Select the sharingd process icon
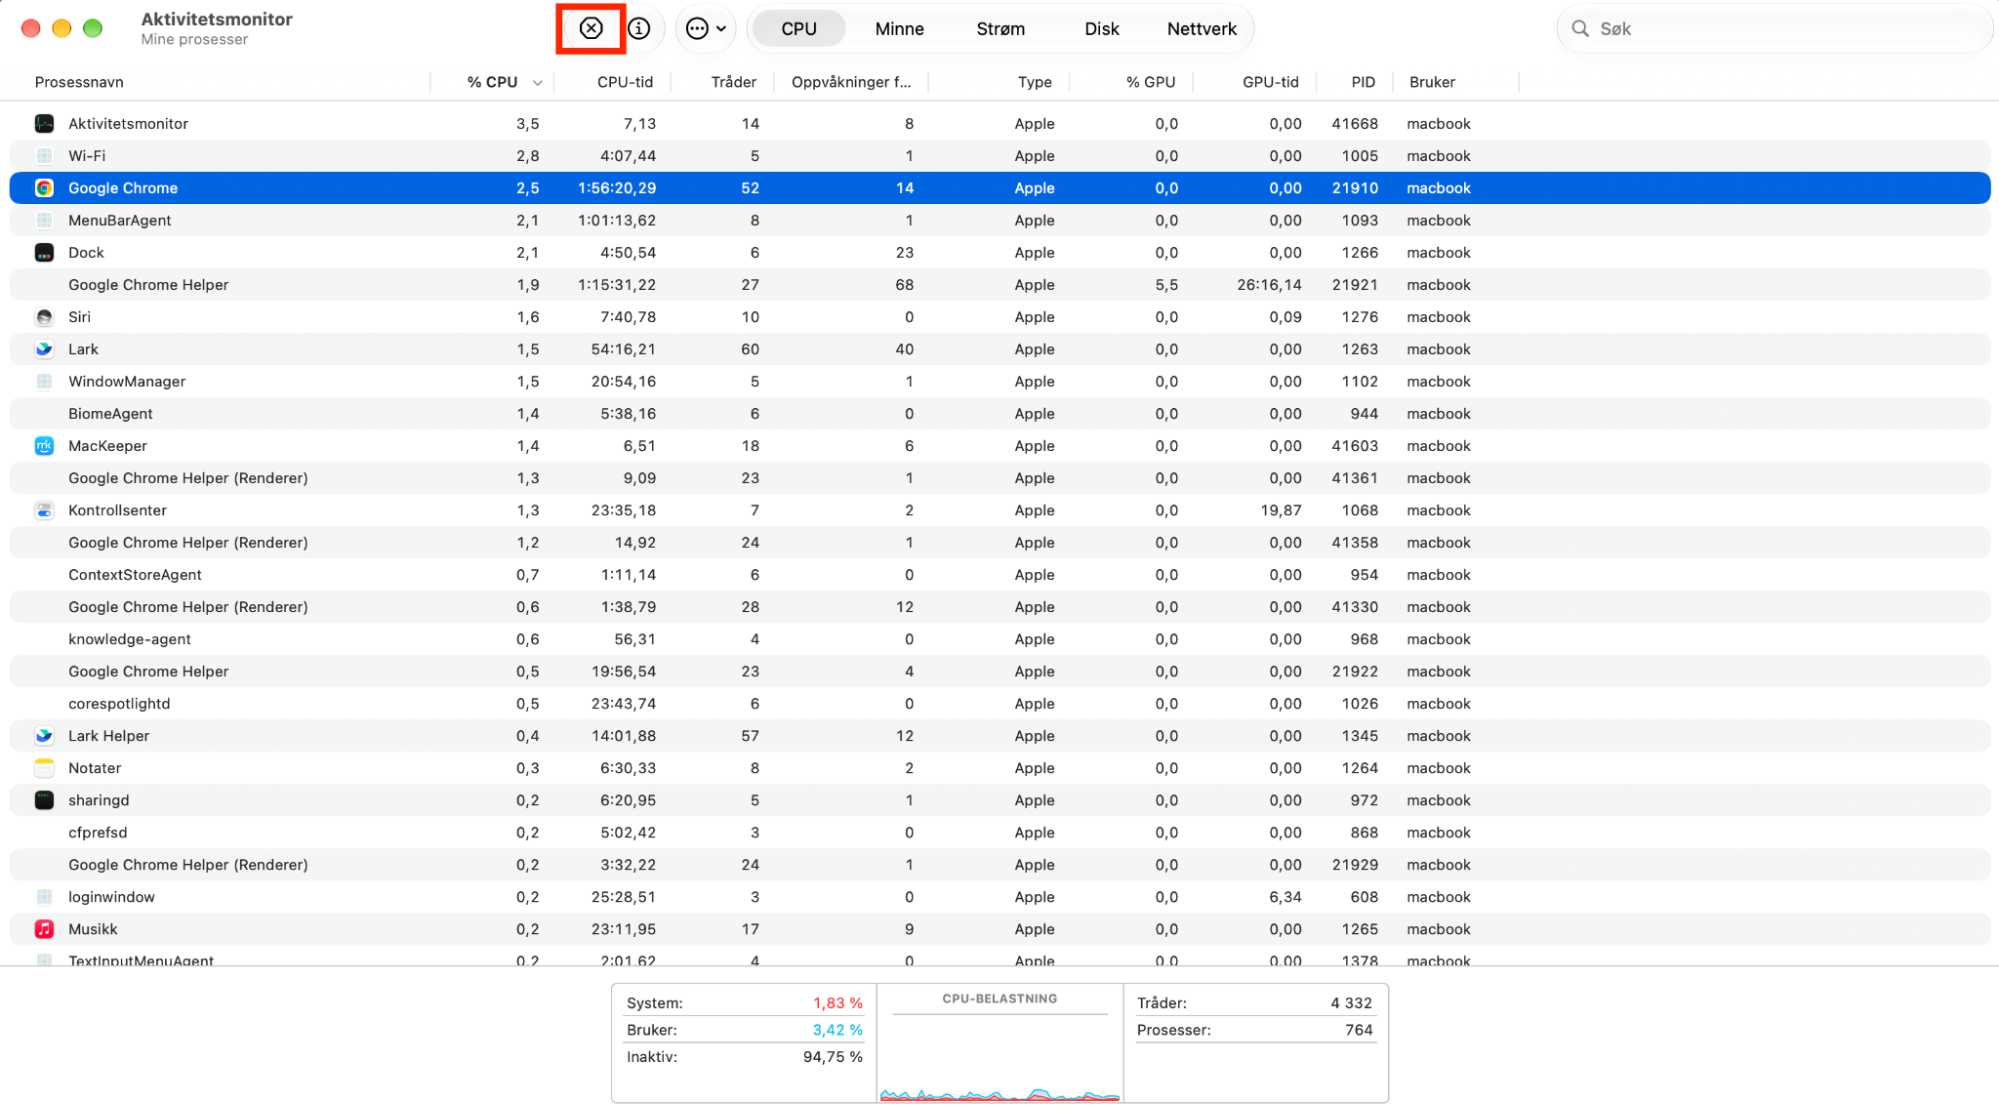This screenshot has width=1999, height=1113. [x=44, y=799]
